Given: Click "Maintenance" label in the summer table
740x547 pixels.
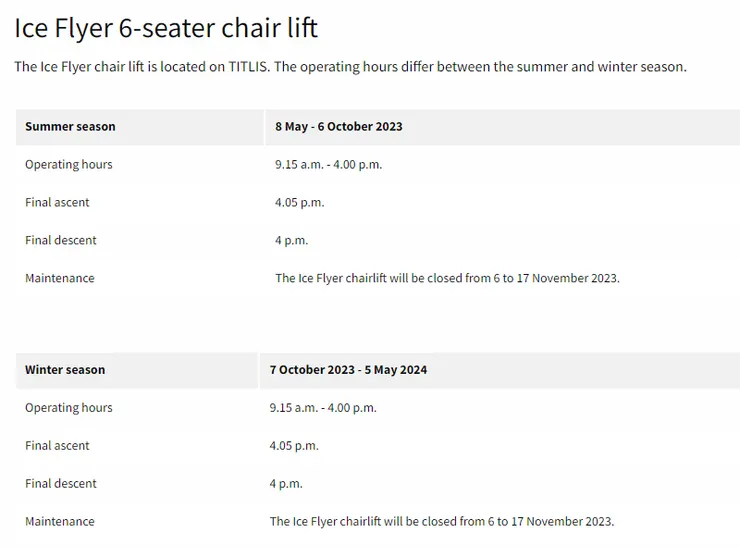Looking at the screenshot, I should click(x=60, y=279).
